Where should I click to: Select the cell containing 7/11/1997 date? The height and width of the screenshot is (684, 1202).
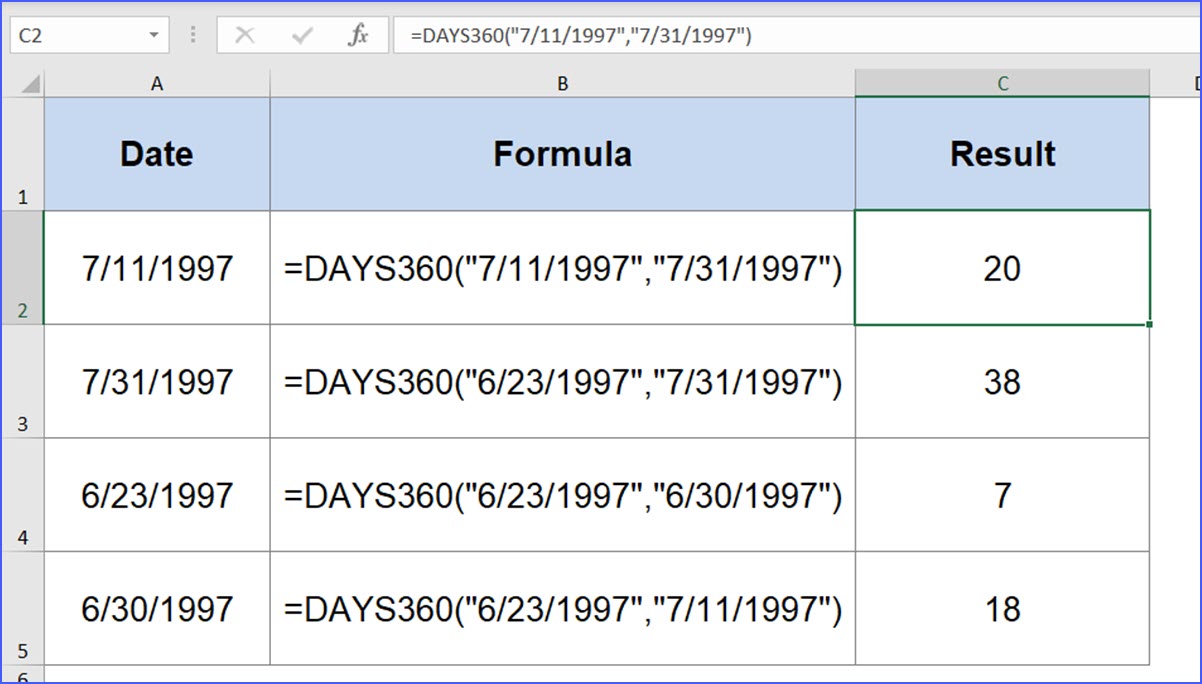[156, 268]
